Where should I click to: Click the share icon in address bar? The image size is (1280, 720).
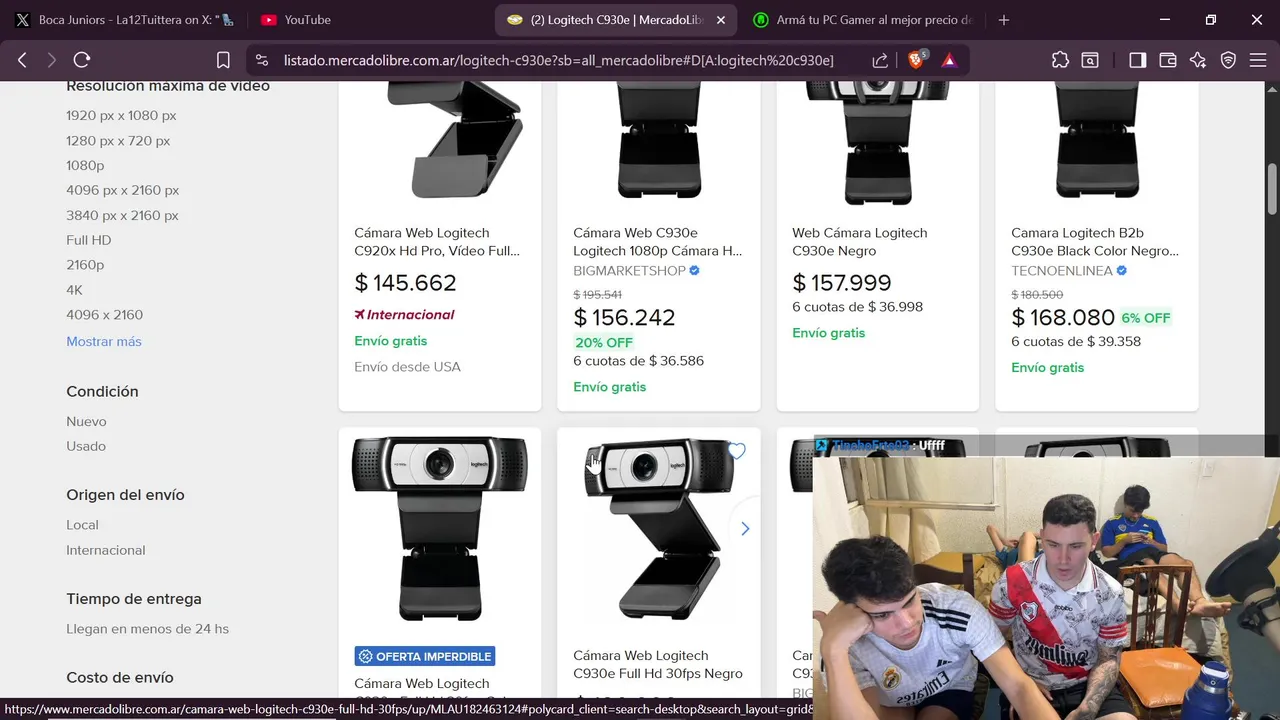click(880, 60)
